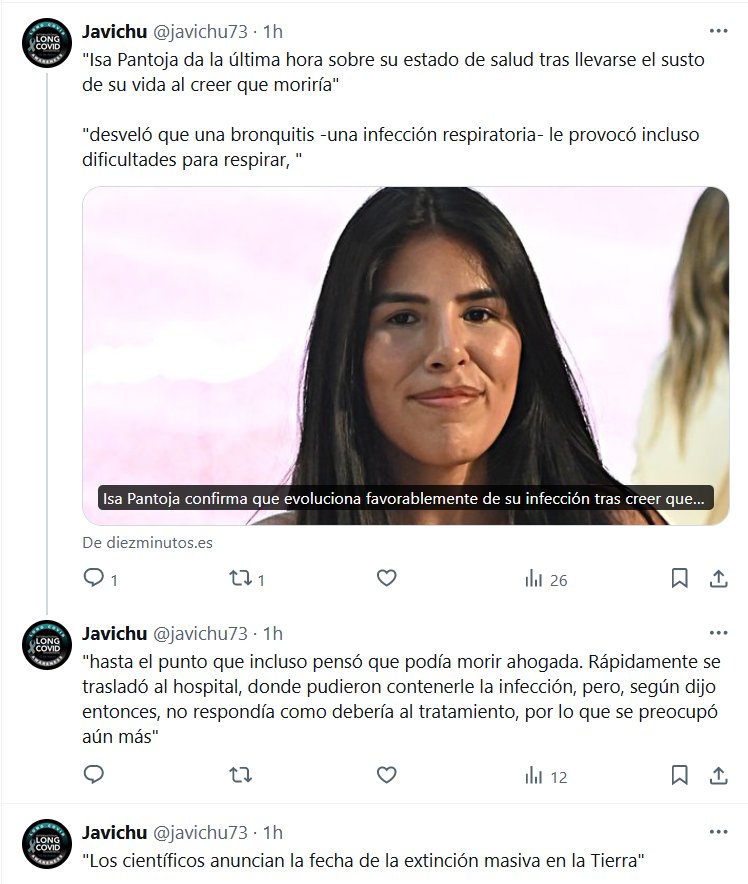
Task: Open more options on the extinción masiva tweet
Action: coord(718,832)
